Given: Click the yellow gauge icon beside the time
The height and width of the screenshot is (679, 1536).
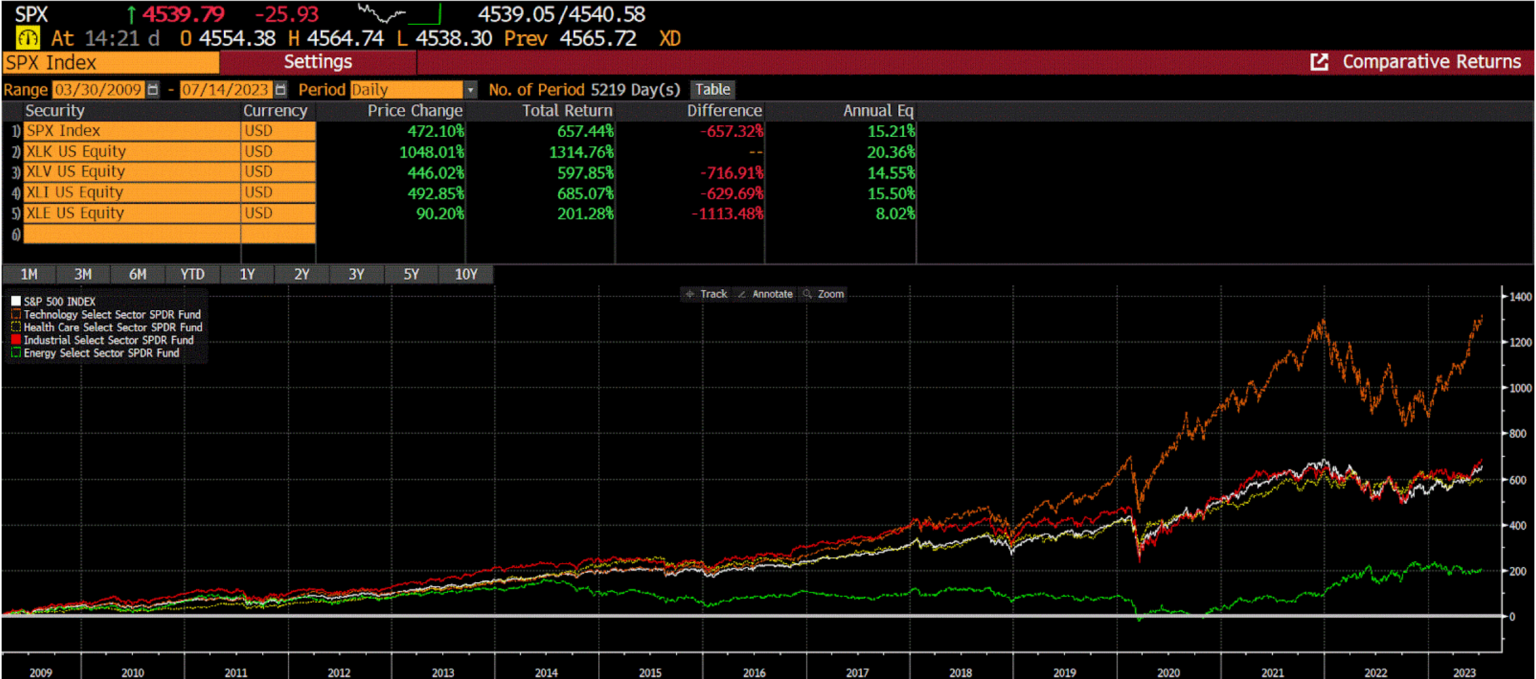Looking at the screenshot, I should (x=29, y=39).
